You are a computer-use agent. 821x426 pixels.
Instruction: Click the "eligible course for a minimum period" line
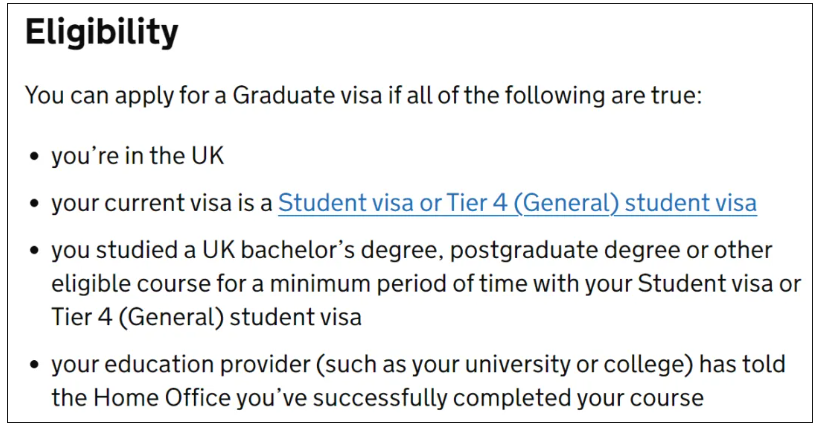tap(426, 284)
